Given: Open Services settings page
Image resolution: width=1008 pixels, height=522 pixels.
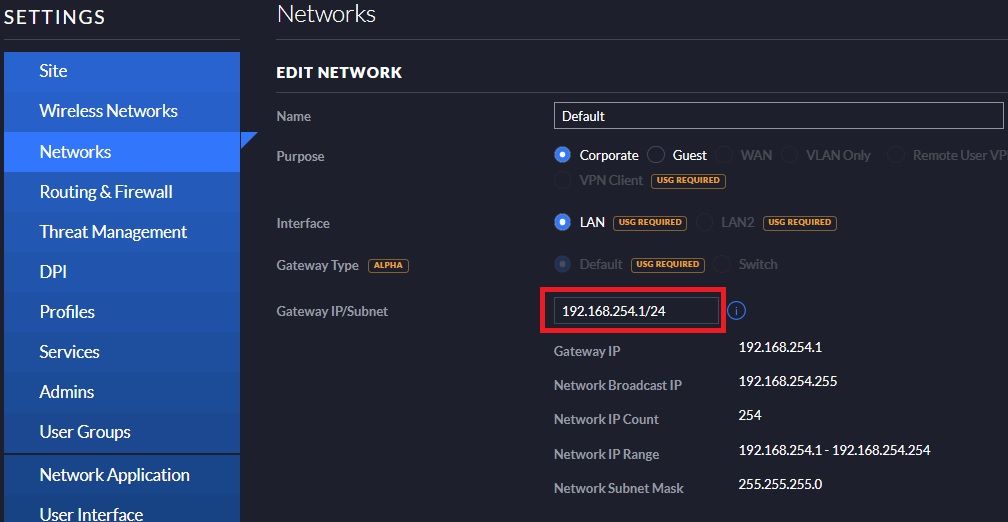Looking at the screenshot, I should pos(69,352).
